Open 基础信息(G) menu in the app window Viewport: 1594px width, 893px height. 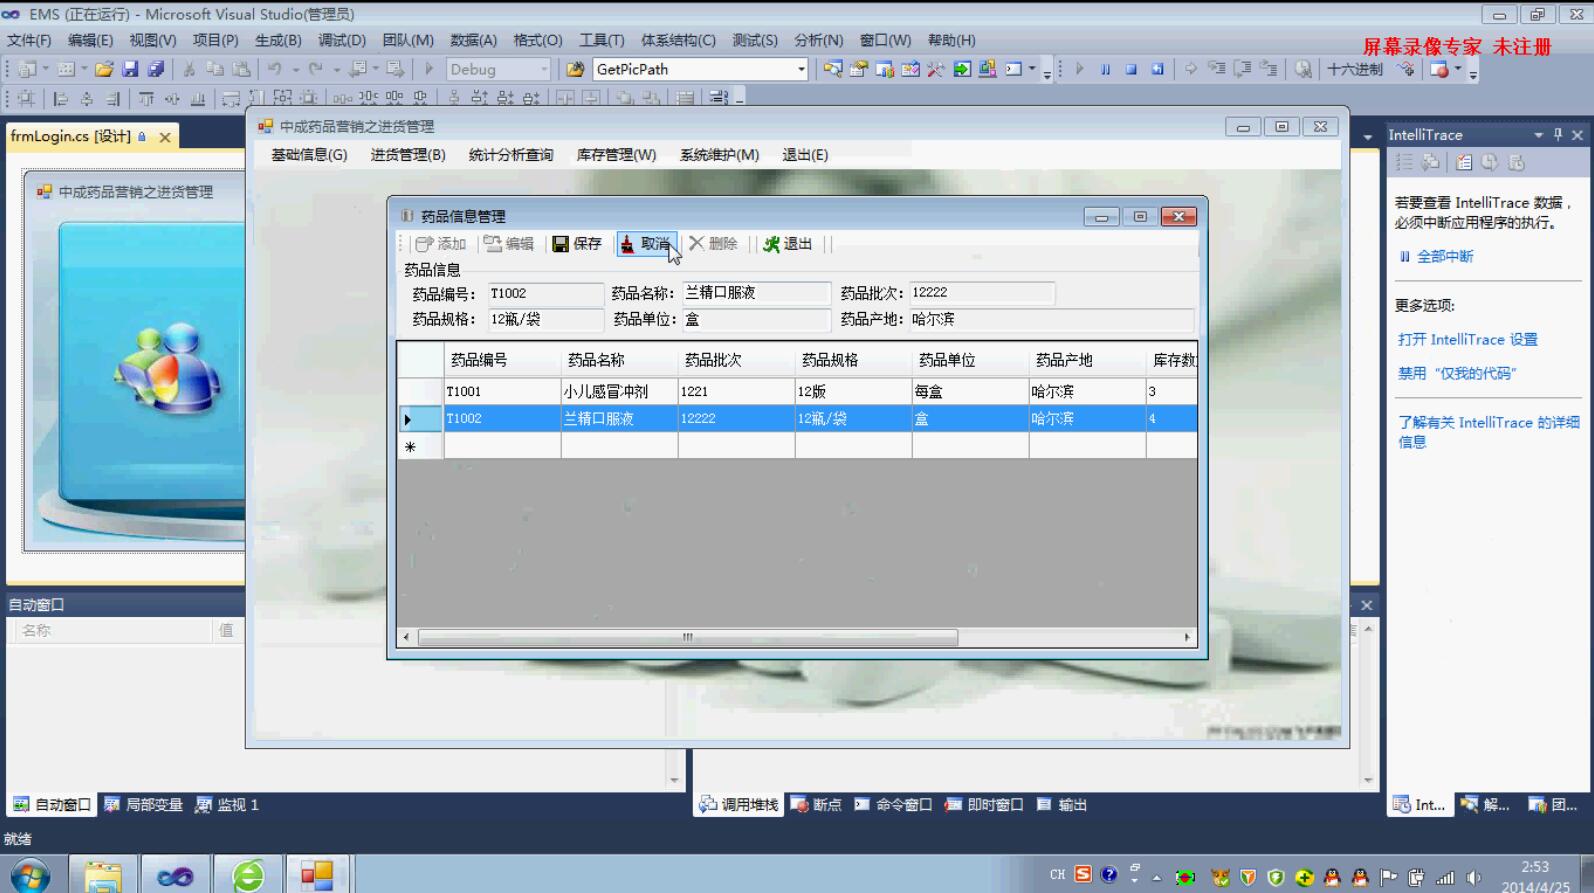(309, 155)
